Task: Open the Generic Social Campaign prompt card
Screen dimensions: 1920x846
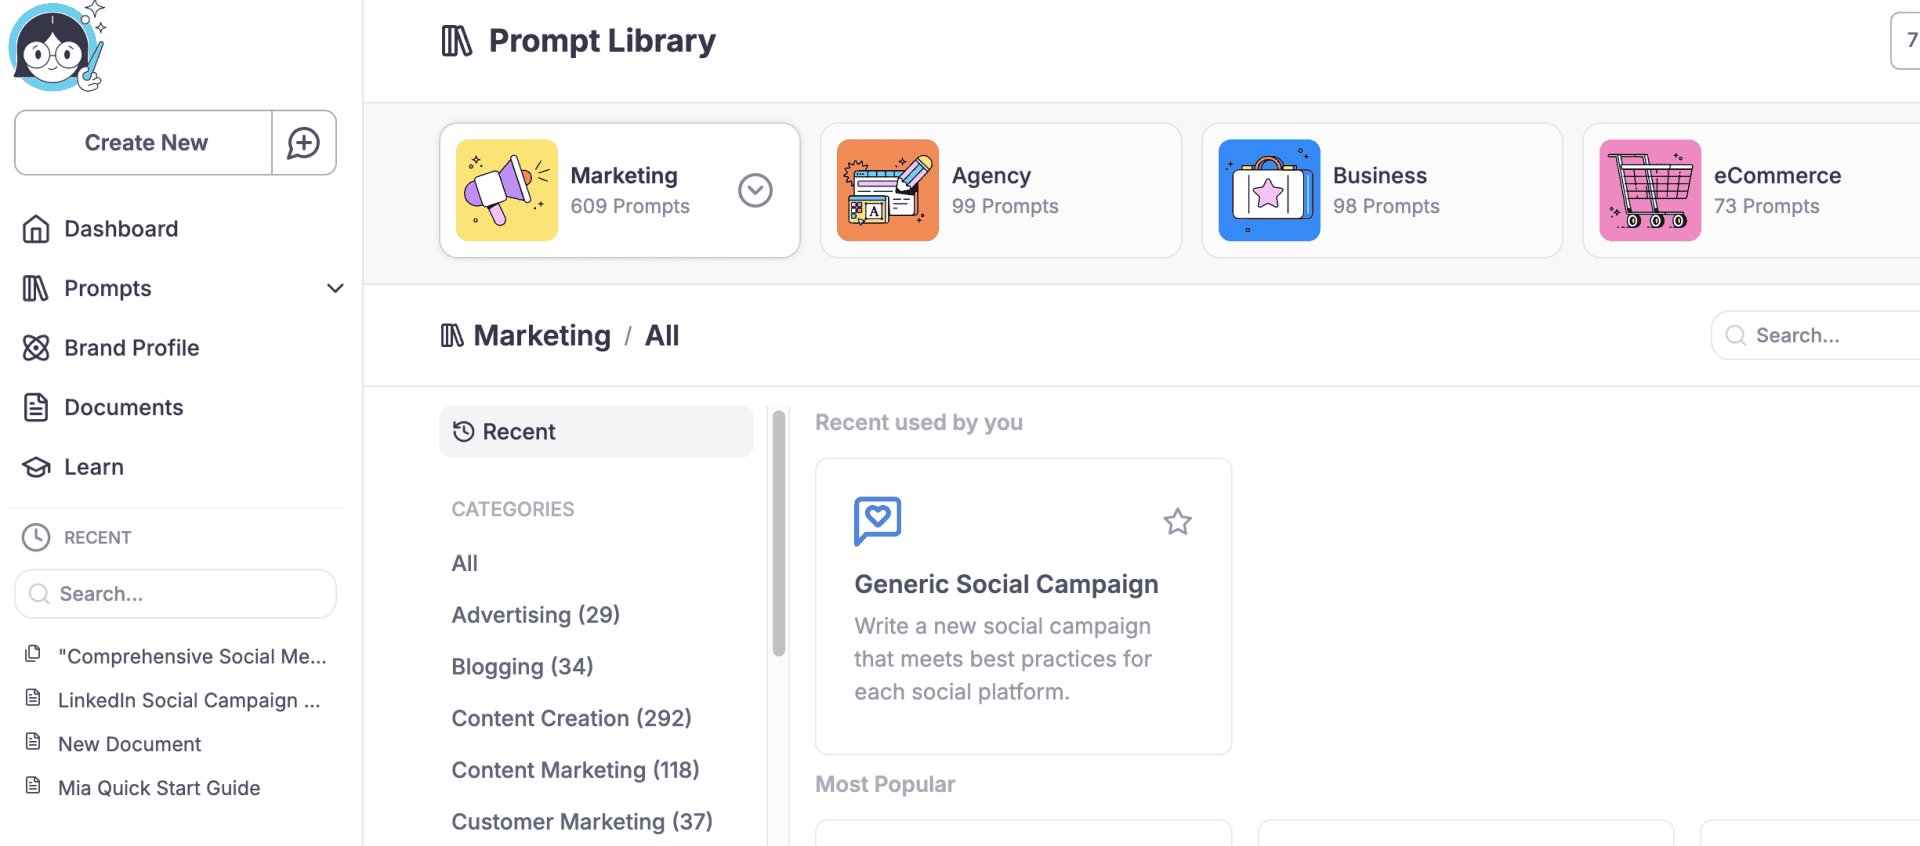Action: 1024,606
